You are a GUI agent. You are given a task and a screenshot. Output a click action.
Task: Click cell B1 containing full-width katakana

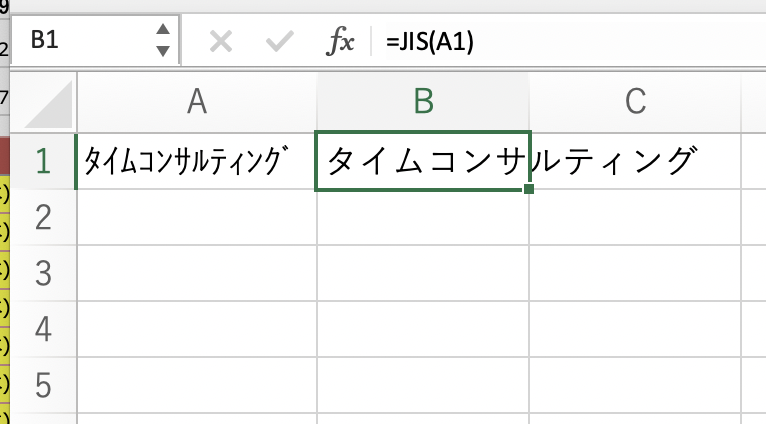(x=423, y=160)
